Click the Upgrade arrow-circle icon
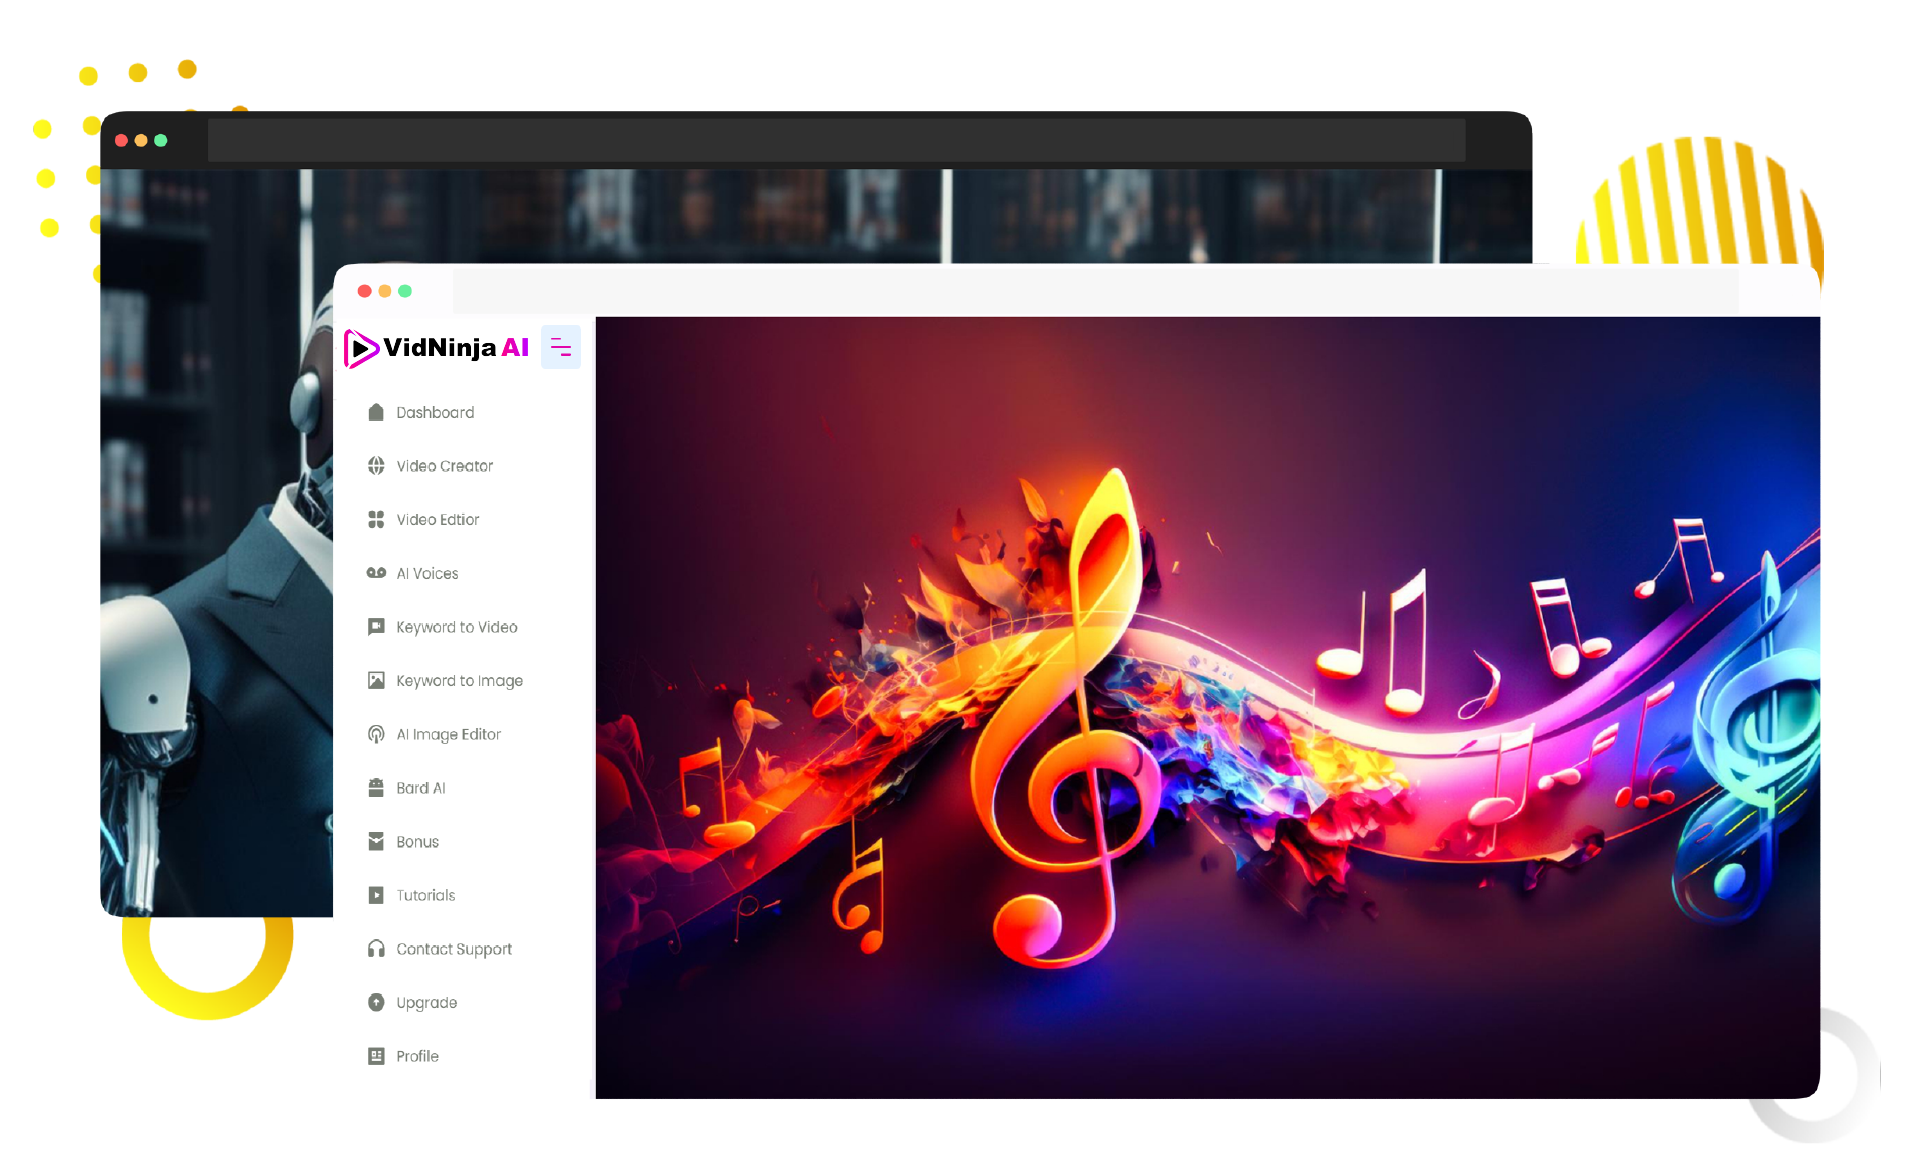Image resolution: width=1907 pixels, height=1151 pixels. (x=376, y=1002)
